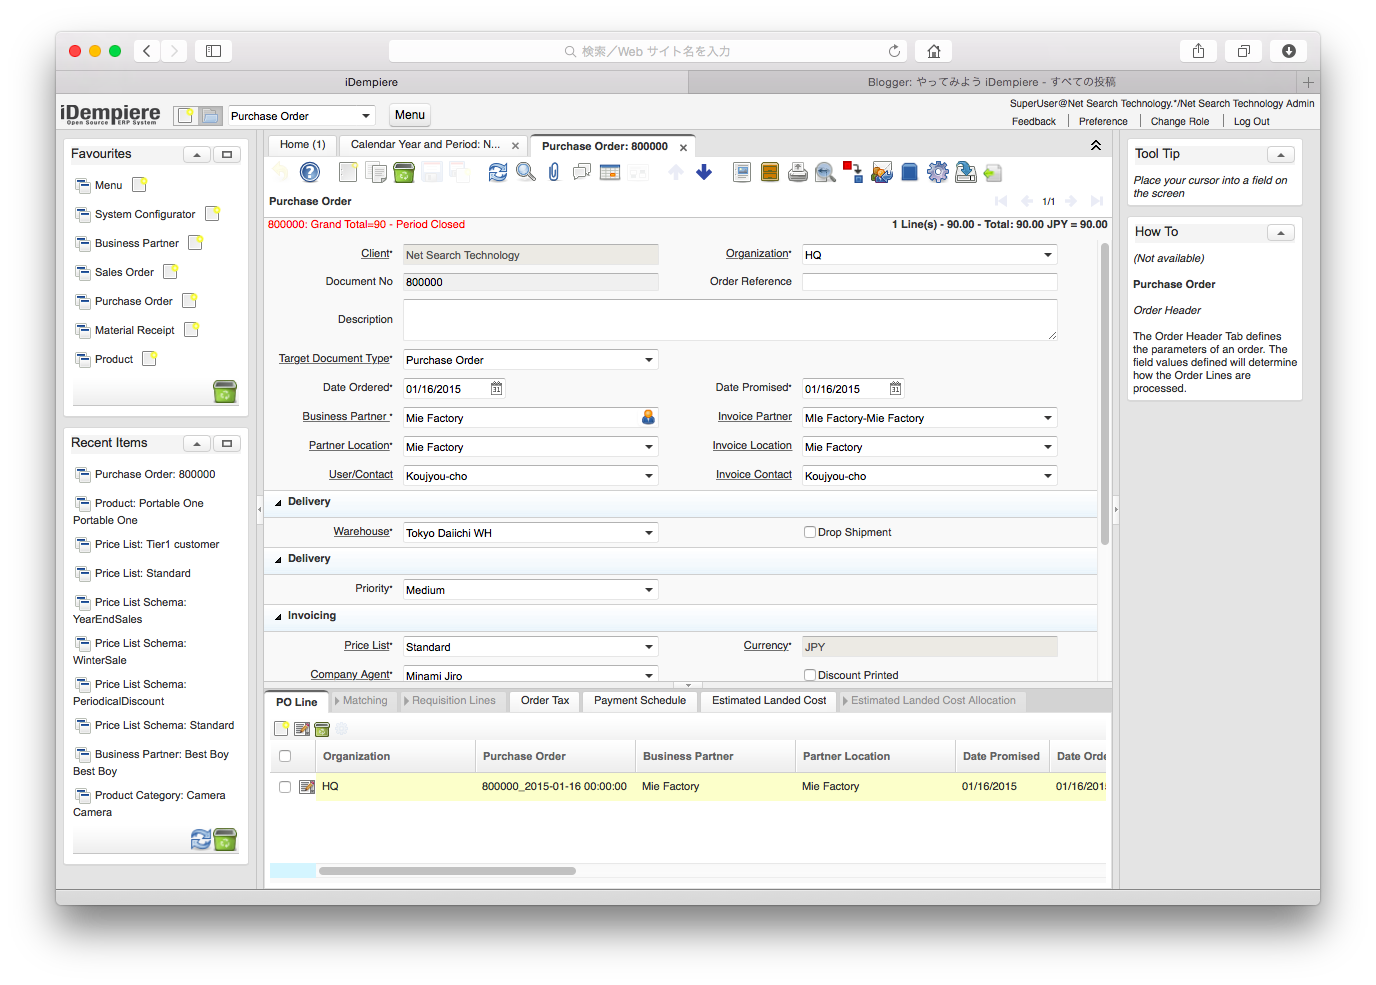This screenshot has height=985, width=1376.
Task: Click the Export icon in the toolbar
Action: [x=965, y=172]
